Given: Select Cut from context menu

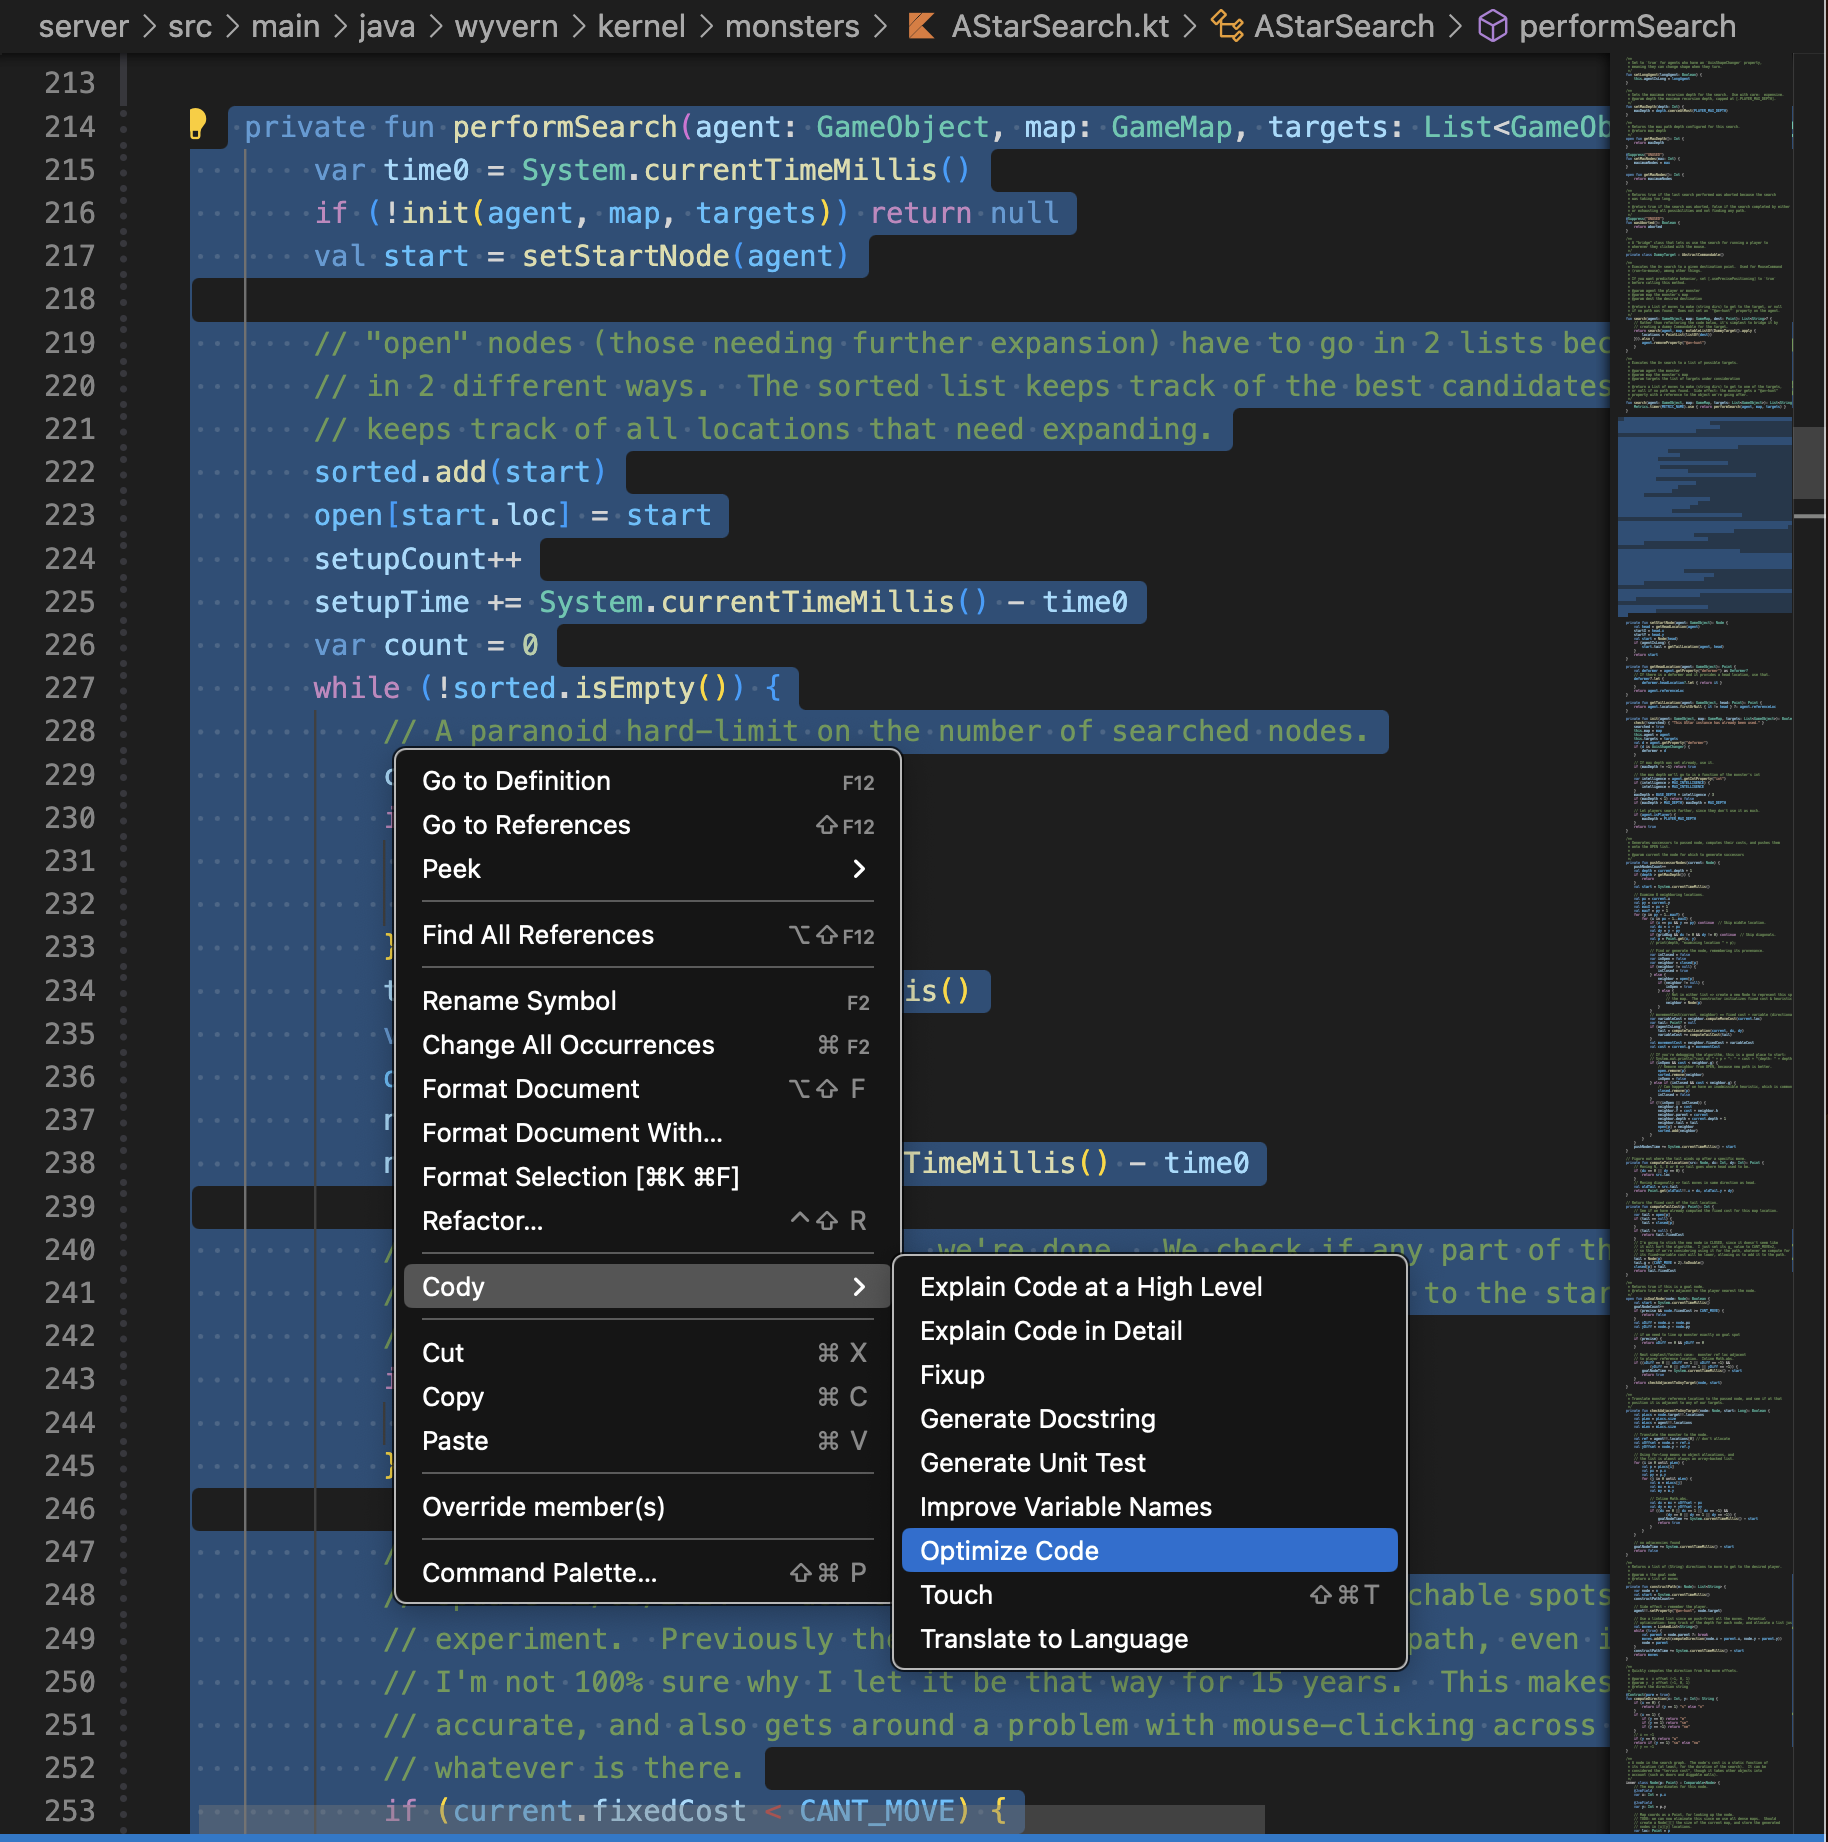Looking at the screenshot, I should coord(647,1353).
